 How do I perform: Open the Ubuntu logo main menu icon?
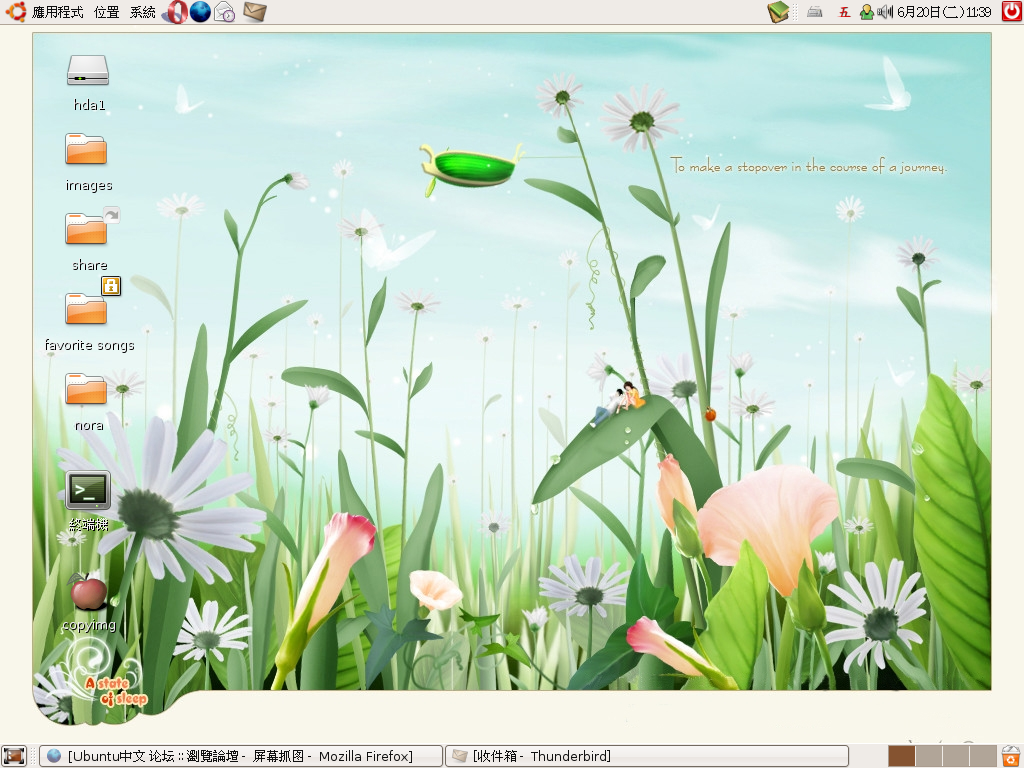[14, 12]
